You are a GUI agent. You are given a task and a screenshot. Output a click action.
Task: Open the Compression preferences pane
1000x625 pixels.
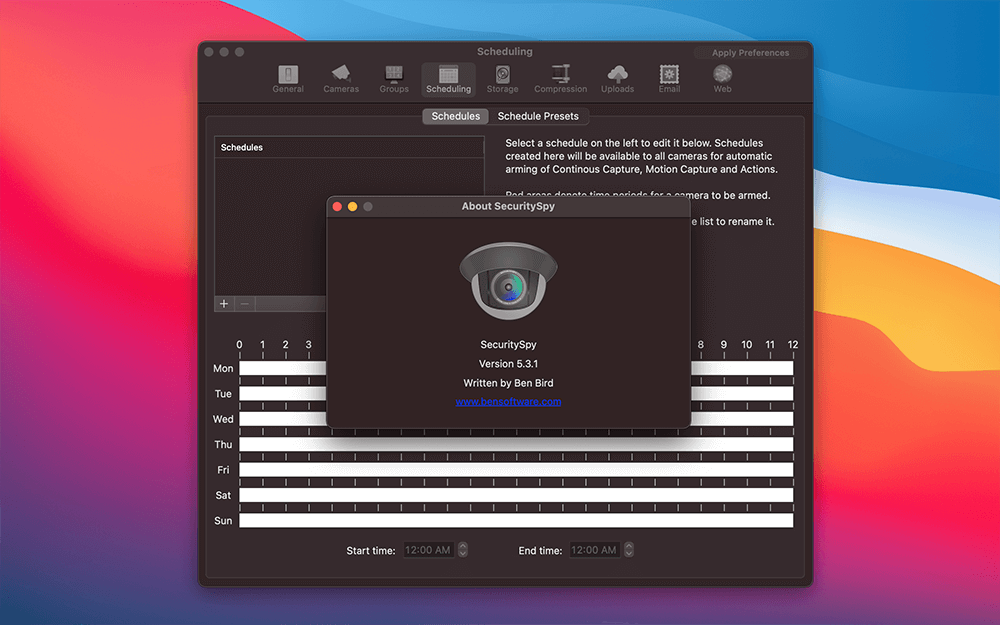[x=561, y=80]
